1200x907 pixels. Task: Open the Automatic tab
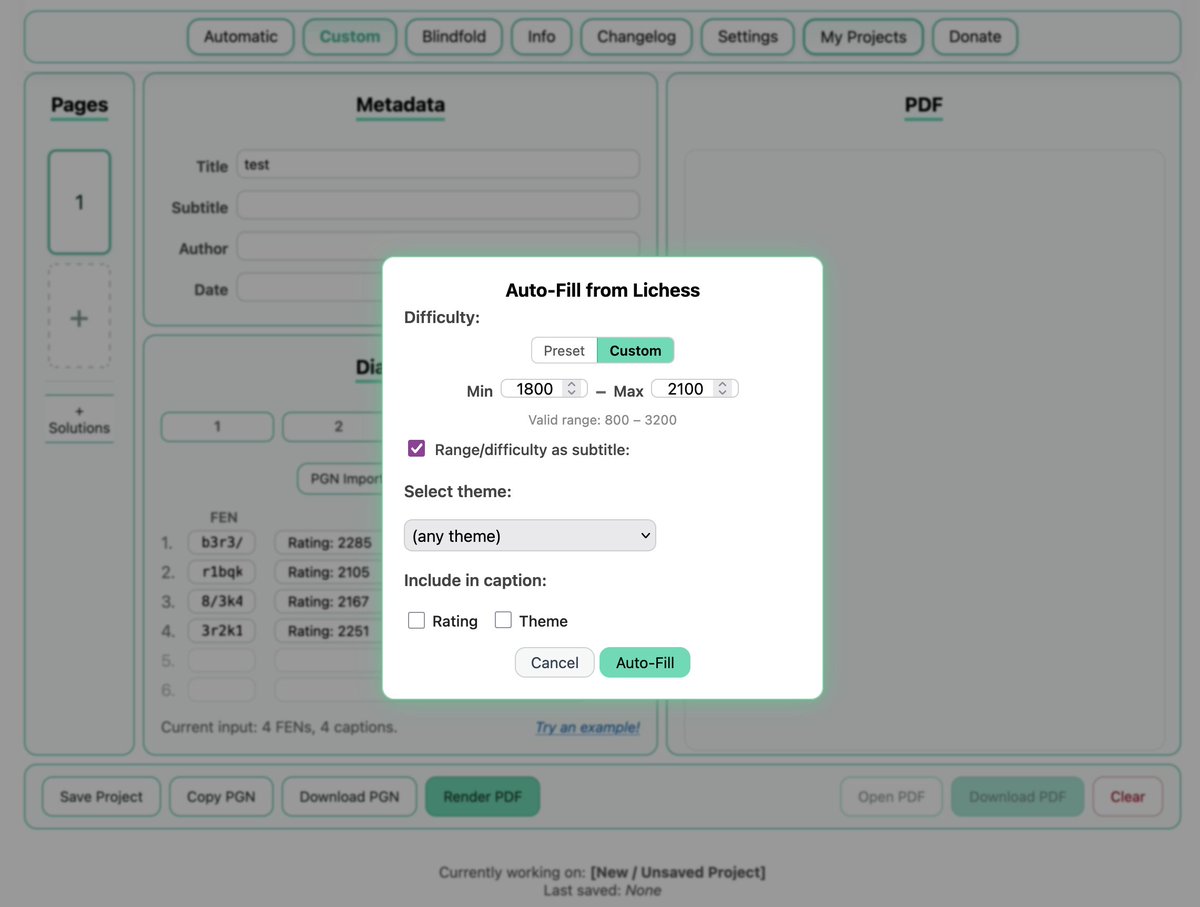point(241,37)
